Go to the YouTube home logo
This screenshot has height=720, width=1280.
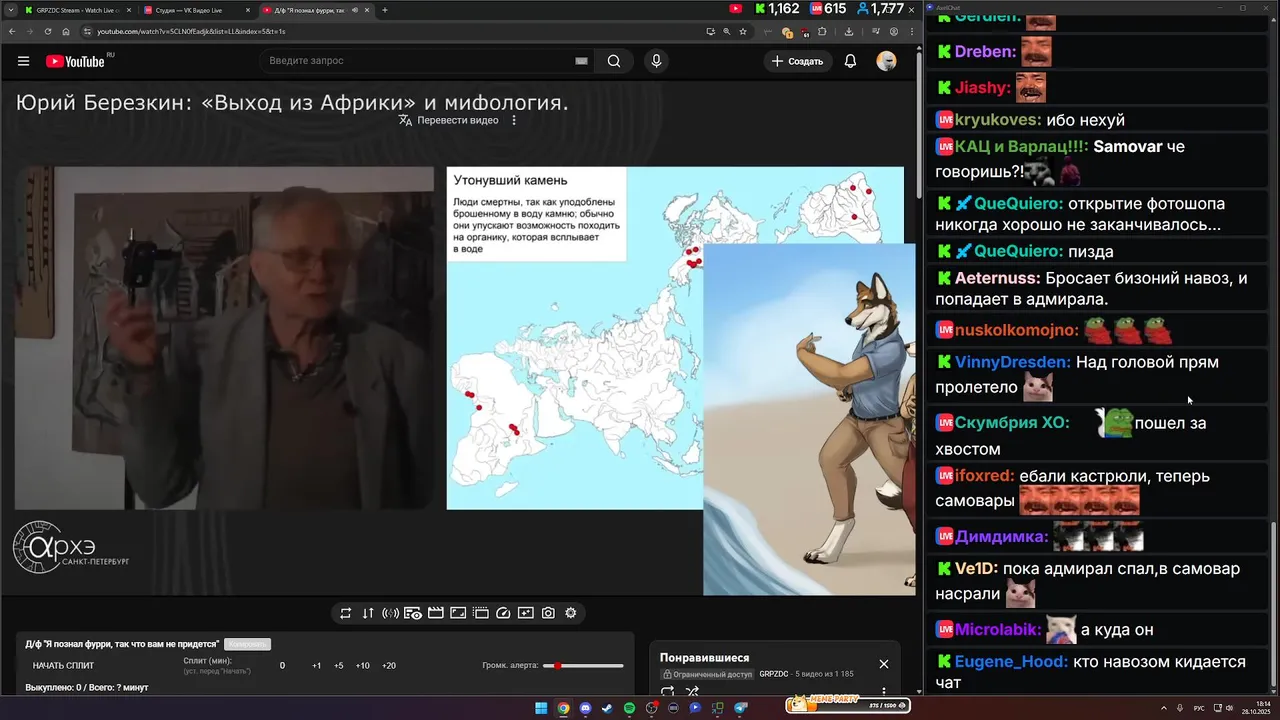tap(75, 61)
